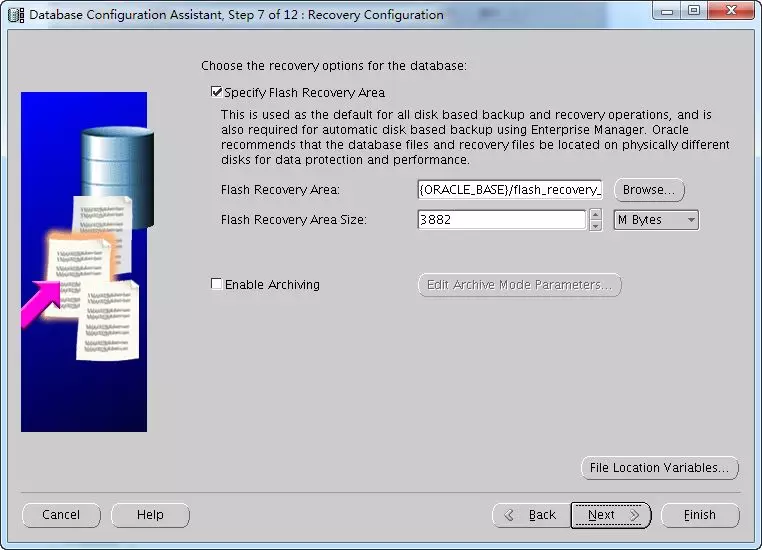Open the M Bytes unit dropdown
Screen dimensions: 762x550
(x=656, y=220)
